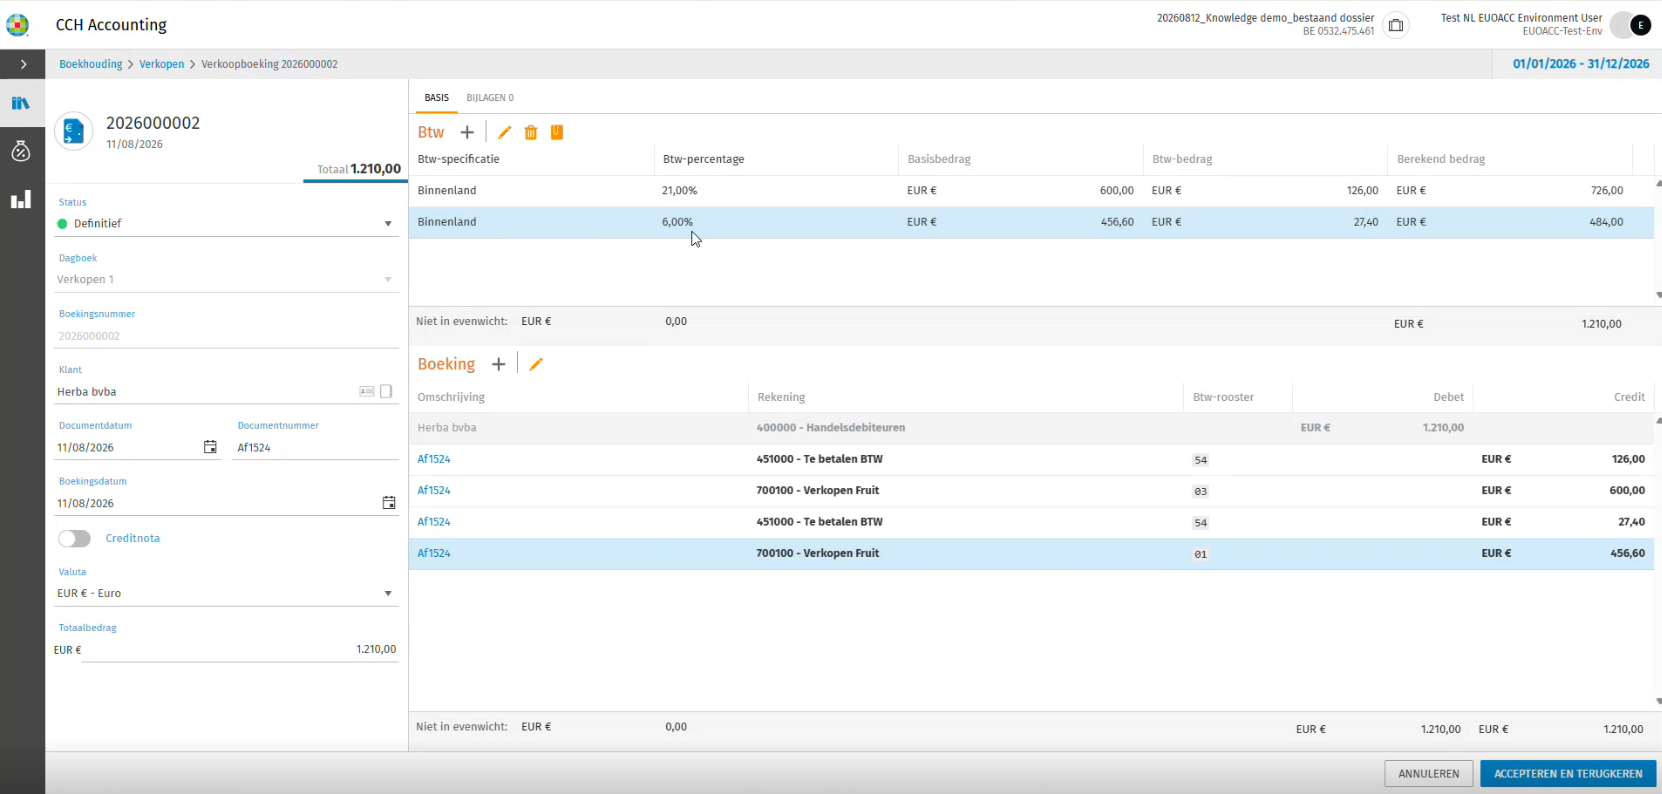Open the Boekingsdatum calendar picker

(x=389, y=503)
